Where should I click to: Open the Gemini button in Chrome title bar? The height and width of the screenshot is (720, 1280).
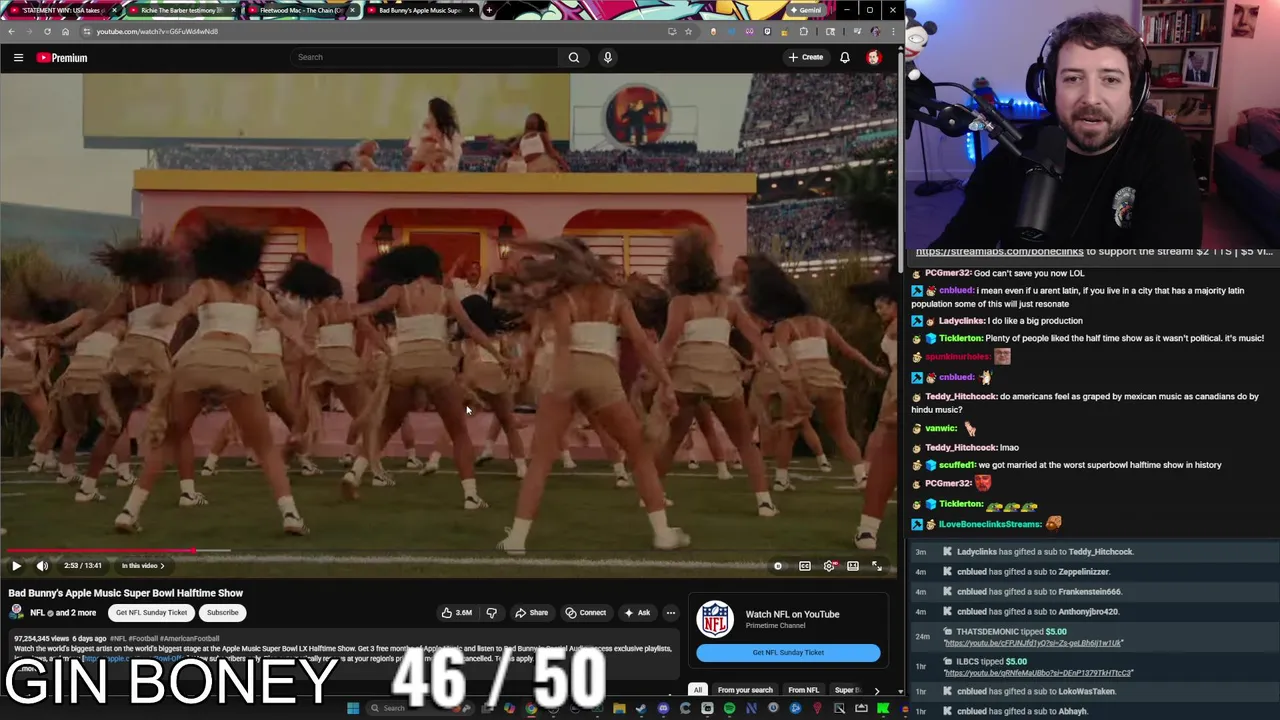click(805, 10)
